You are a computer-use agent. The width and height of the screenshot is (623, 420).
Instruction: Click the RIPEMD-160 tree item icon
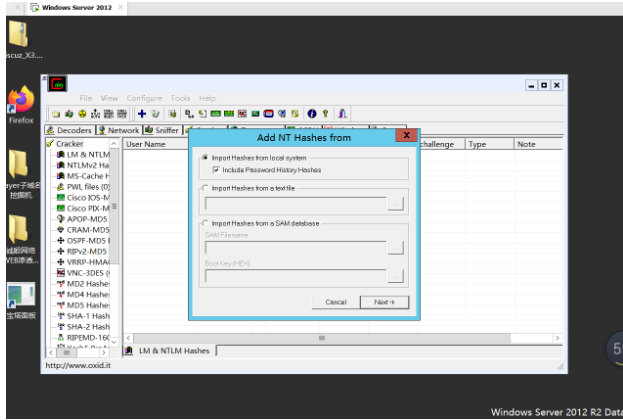[60, 337]
